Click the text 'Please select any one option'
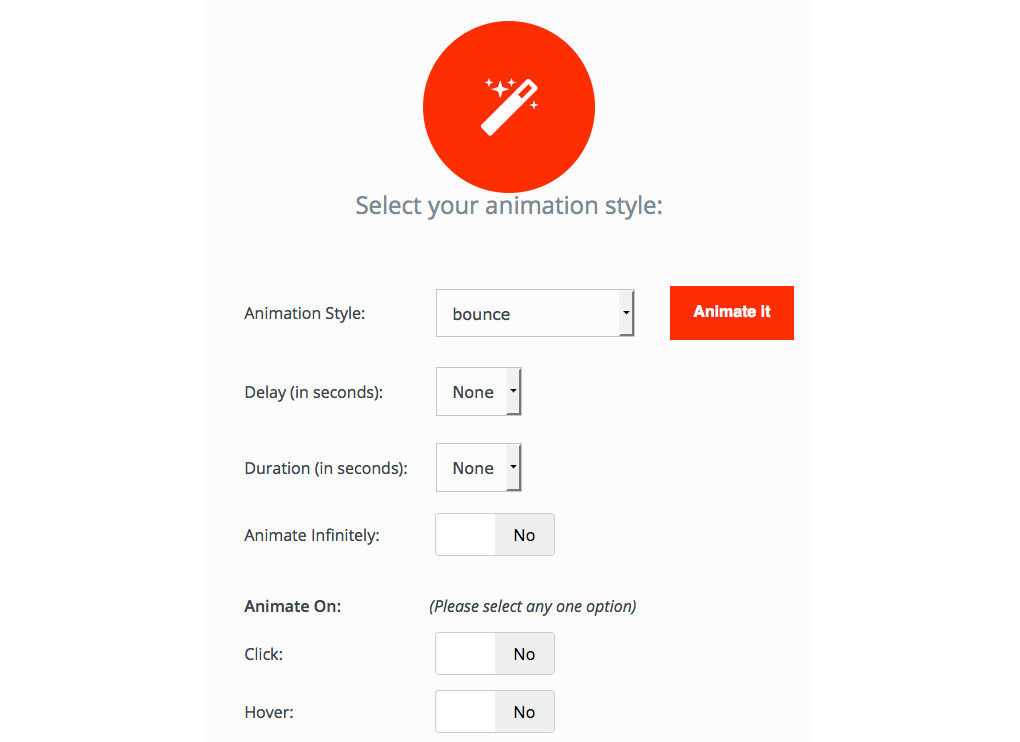 (534, 606)
